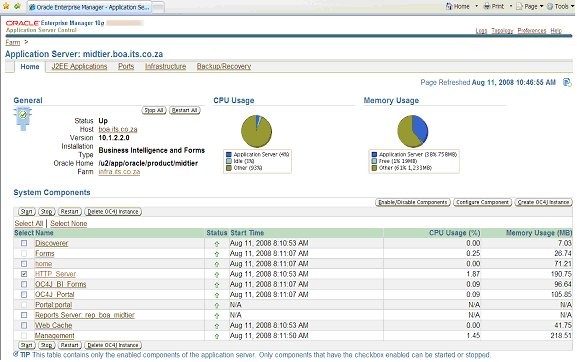Open the HTTP_Server component link
Viewport: 577px width, 362px height.
tap(55, 274)
